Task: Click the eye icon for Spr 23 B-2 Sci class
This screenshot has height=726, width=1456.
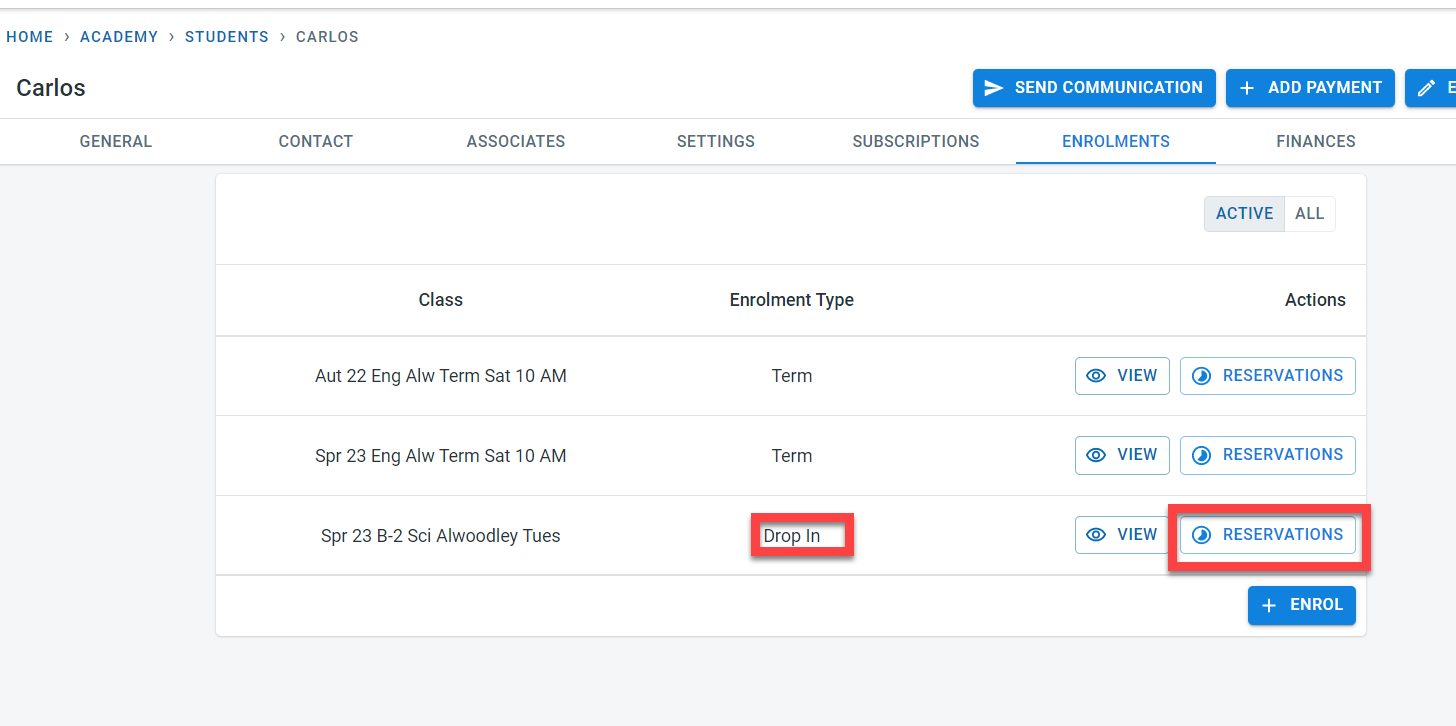Action: point(1096,535)
